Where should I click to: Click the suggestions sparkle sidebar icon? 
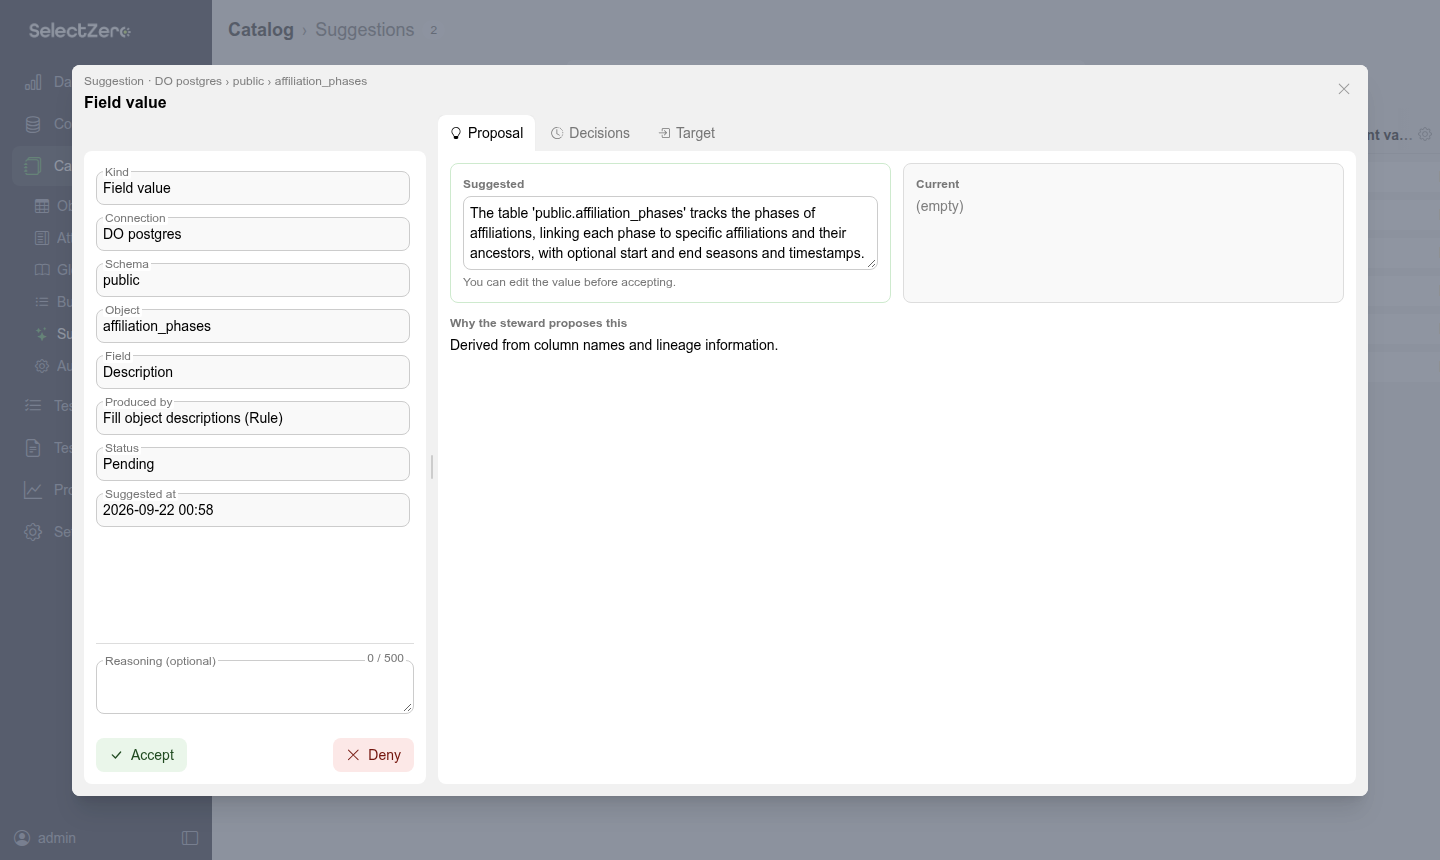coord(41,334)
